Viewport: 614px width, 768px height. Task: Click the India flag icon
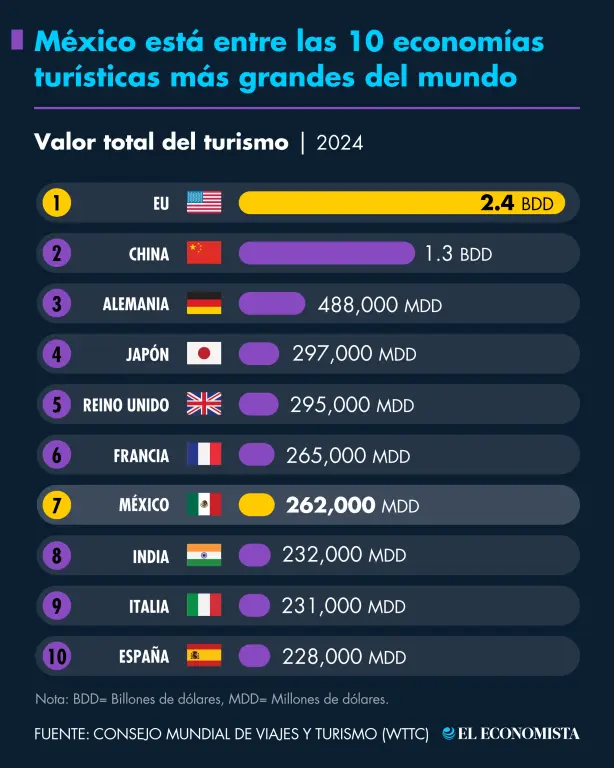tap(204, 556)
